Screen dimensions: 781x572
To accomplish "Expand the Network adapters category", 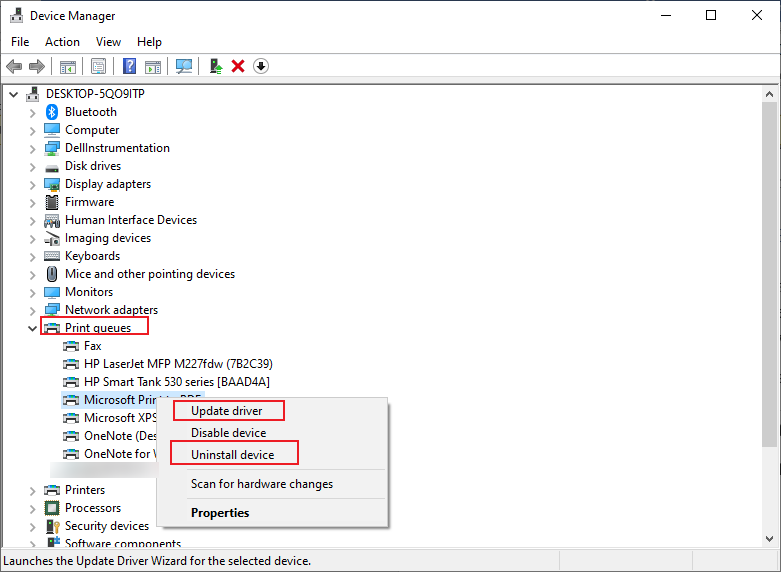I will 32,311.
